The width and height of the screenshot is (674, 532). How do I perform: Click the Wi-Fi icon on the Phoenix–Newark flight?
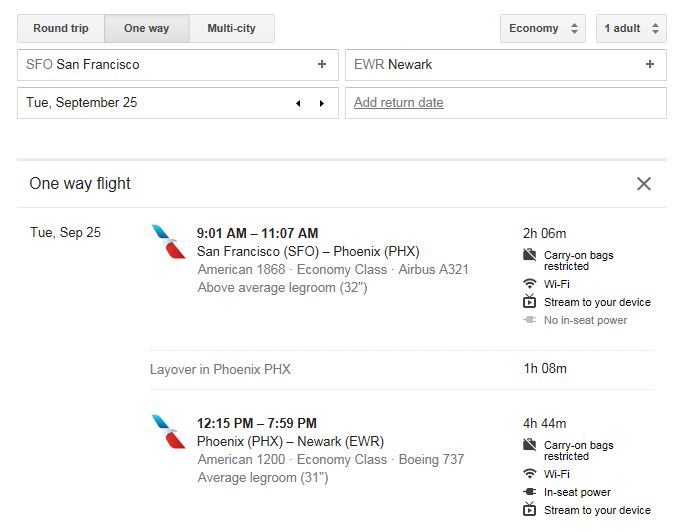pos(529,474)
